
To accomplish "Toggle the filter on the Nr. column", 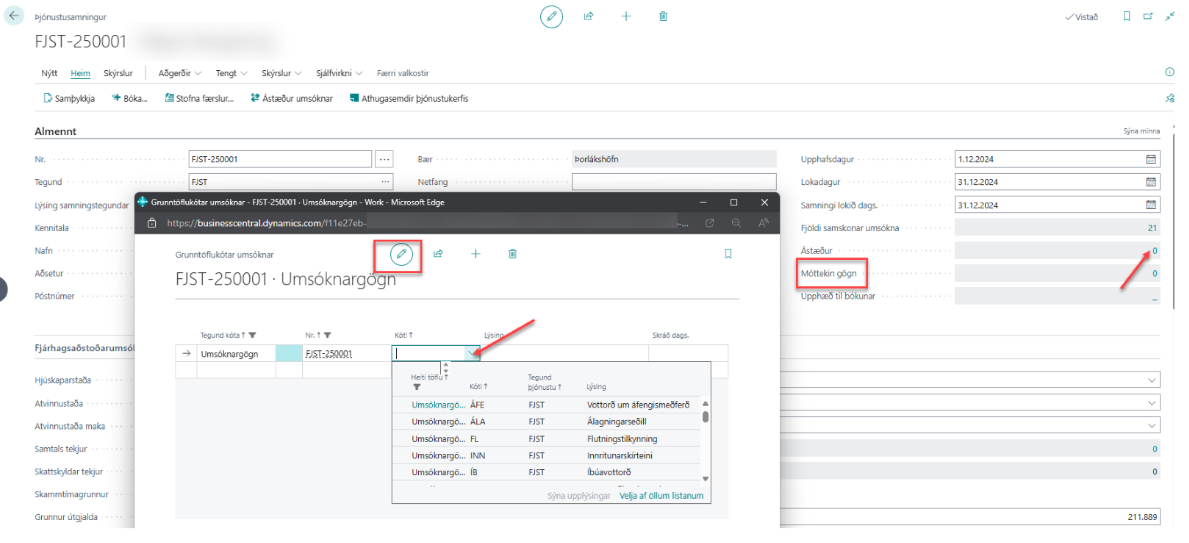I will pyautogui.click(x=327, y=335).
